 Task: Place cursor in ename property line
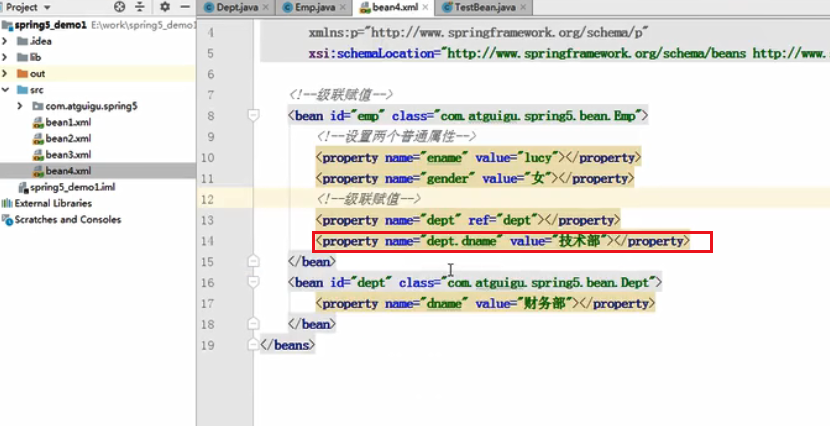tap(479, 158)
